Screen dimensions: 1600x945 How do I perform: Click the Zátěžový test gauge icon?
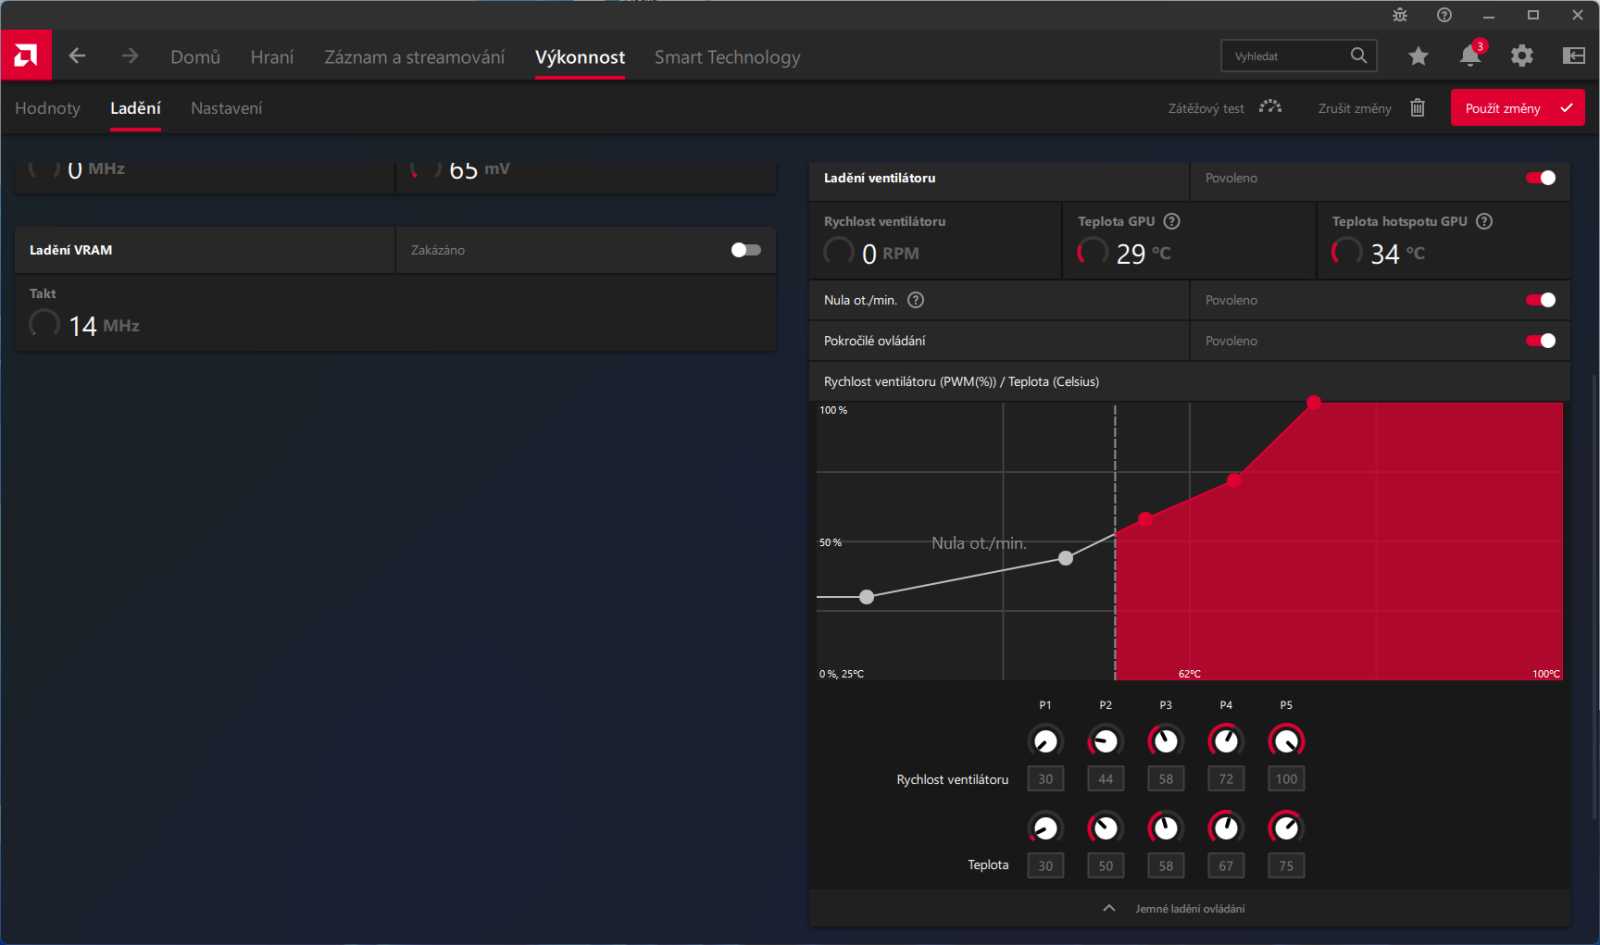pos(1270,107)
